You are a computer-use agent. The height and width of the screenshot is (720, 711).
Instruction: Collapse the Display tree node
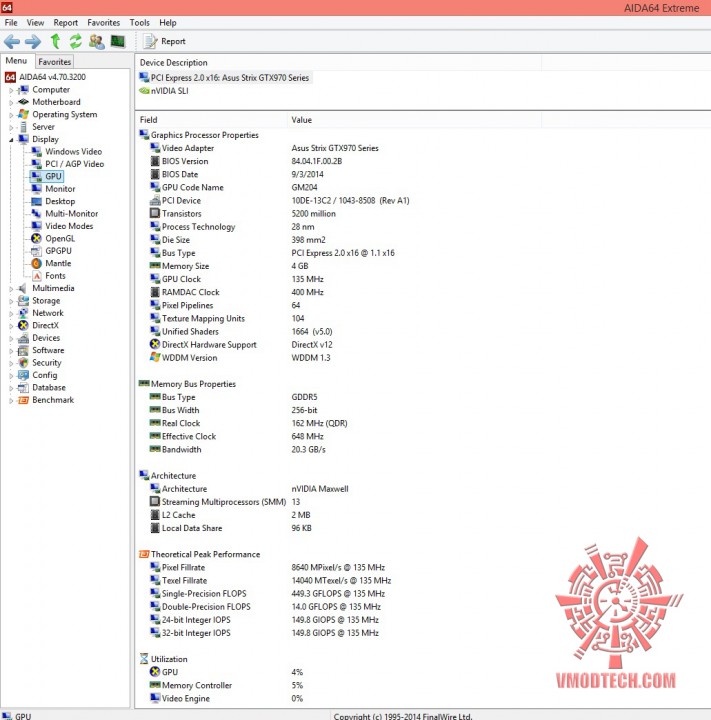coord(11,140)
